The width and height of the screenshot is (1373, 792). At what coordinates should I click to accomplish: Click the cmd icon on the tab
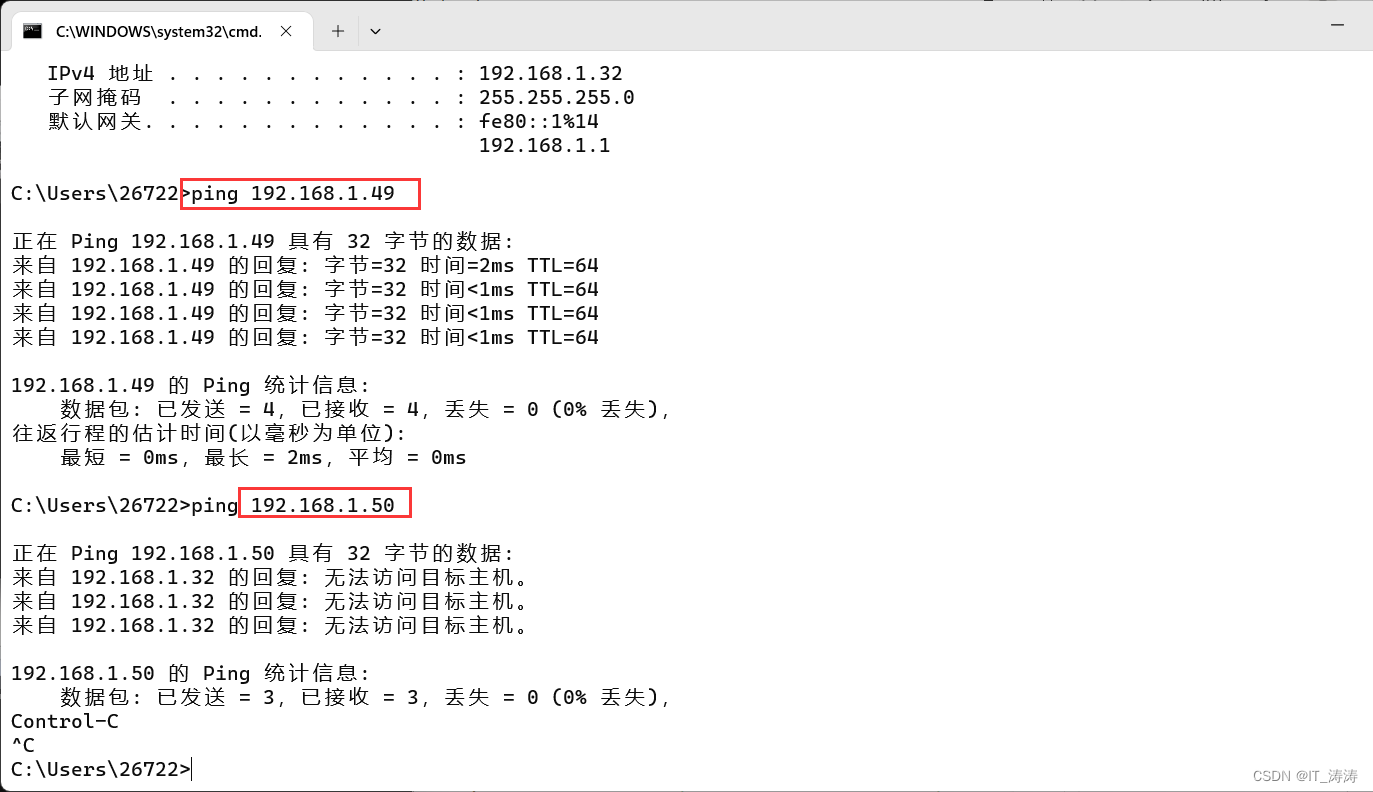[x=33, y=31]
